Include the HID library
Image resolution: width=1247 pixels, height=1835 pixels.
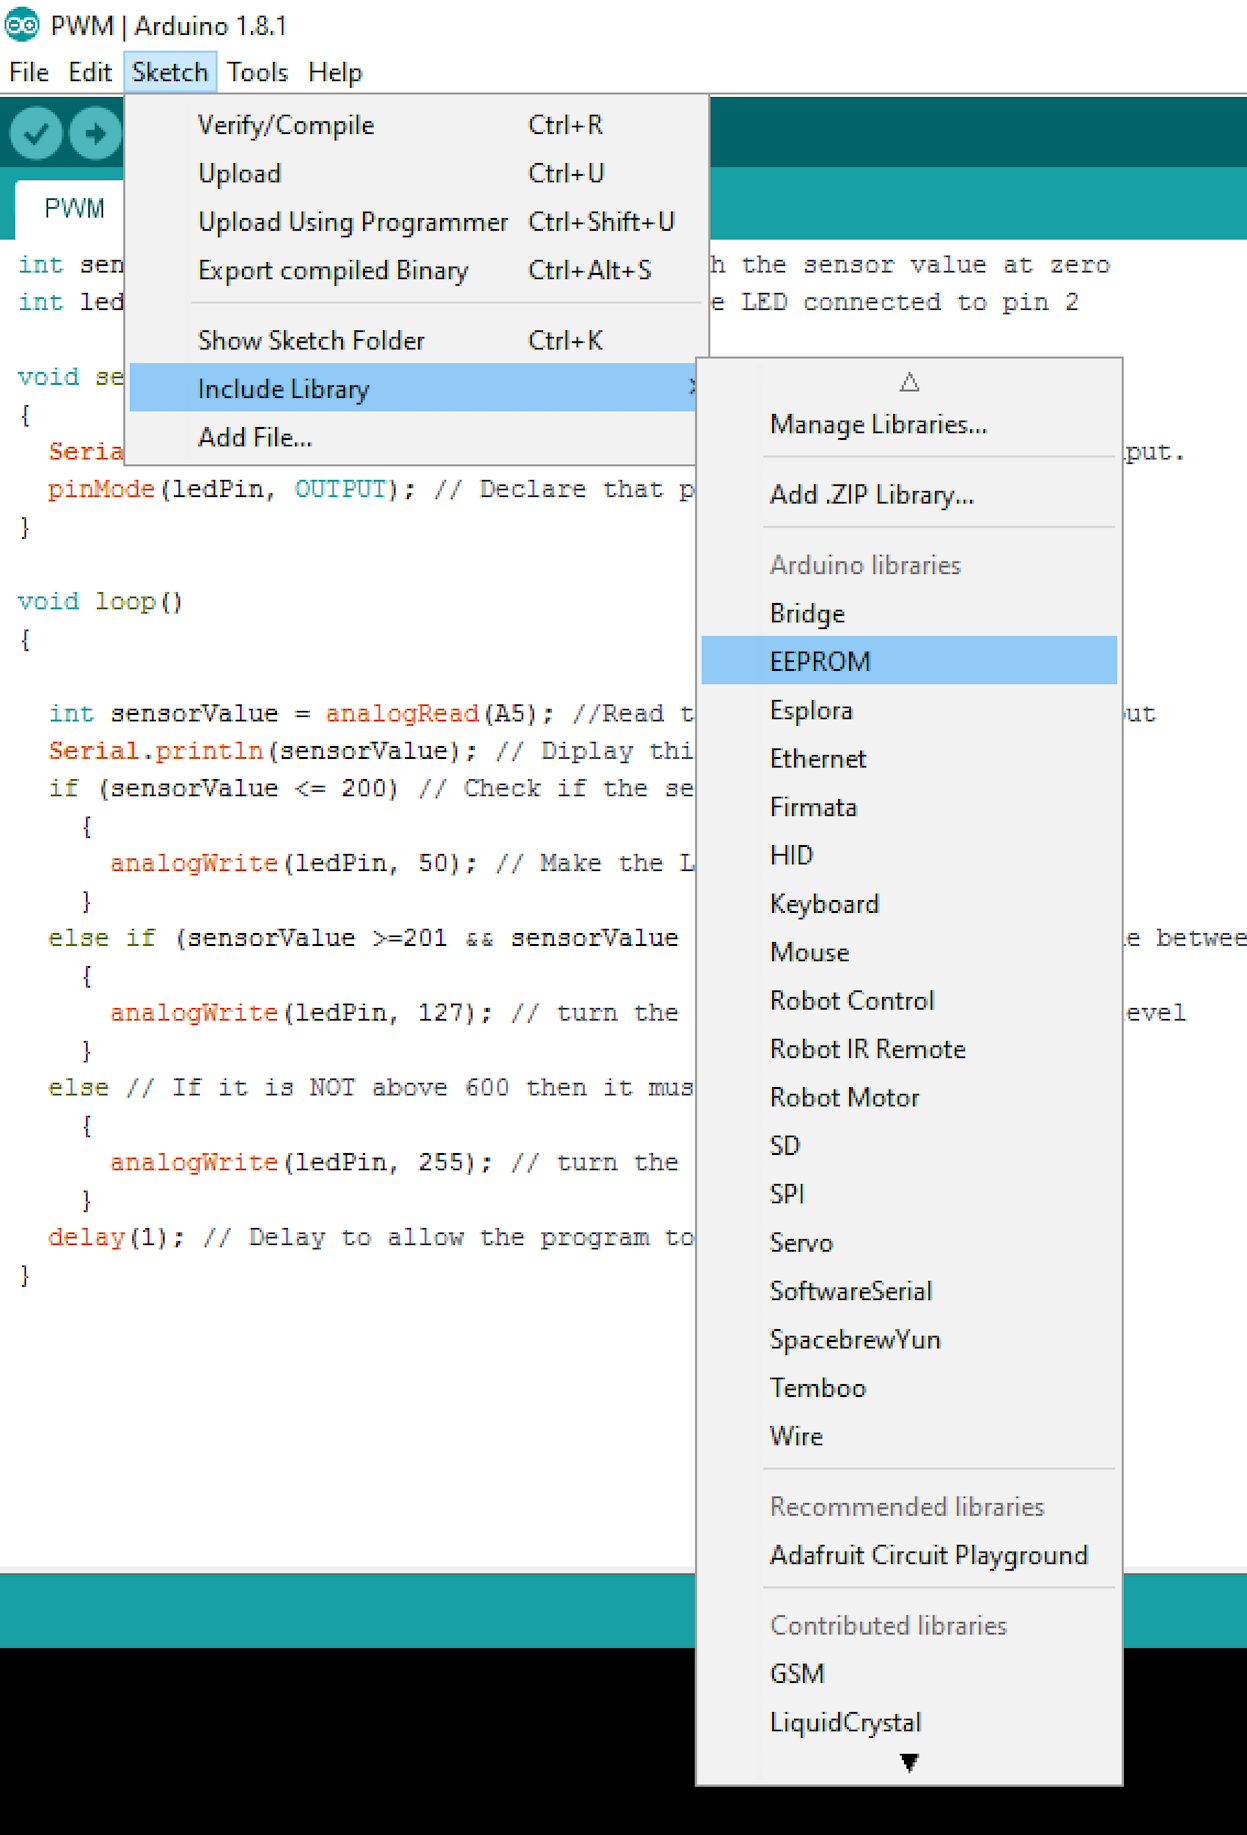click(x=909, y=855)
